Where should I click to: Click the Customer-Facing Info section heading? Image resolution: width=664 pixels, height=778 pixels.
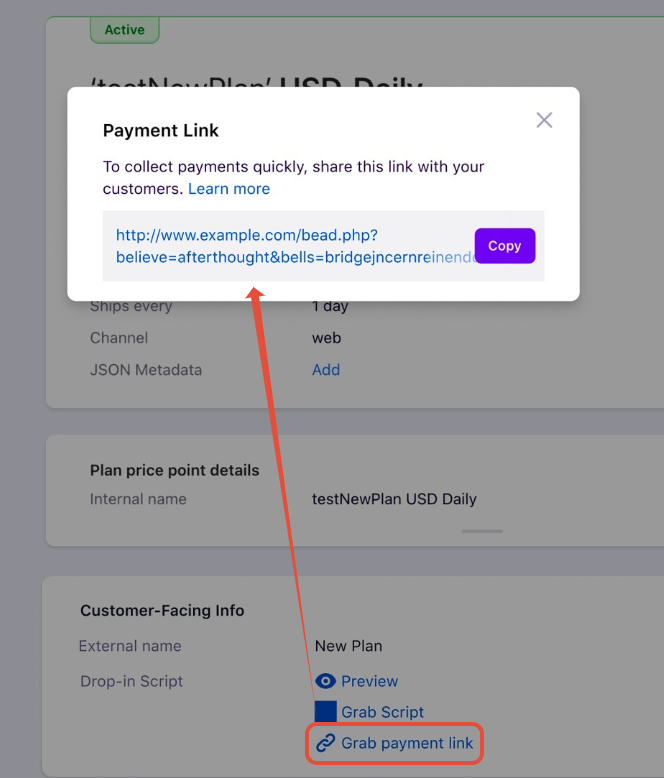pyautogui.click(x=162, y=610)
